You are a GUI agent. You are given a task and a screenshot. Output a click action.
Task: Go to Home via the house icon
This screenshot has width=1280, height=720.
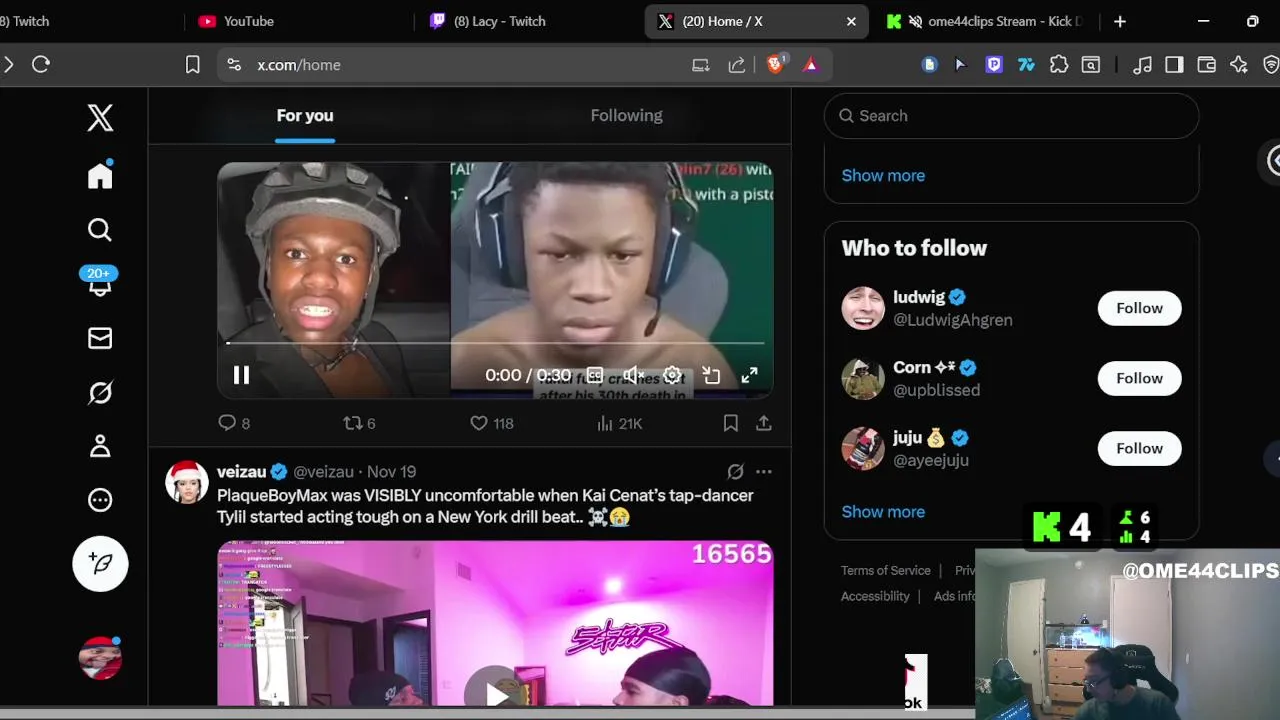coord(100,175)
